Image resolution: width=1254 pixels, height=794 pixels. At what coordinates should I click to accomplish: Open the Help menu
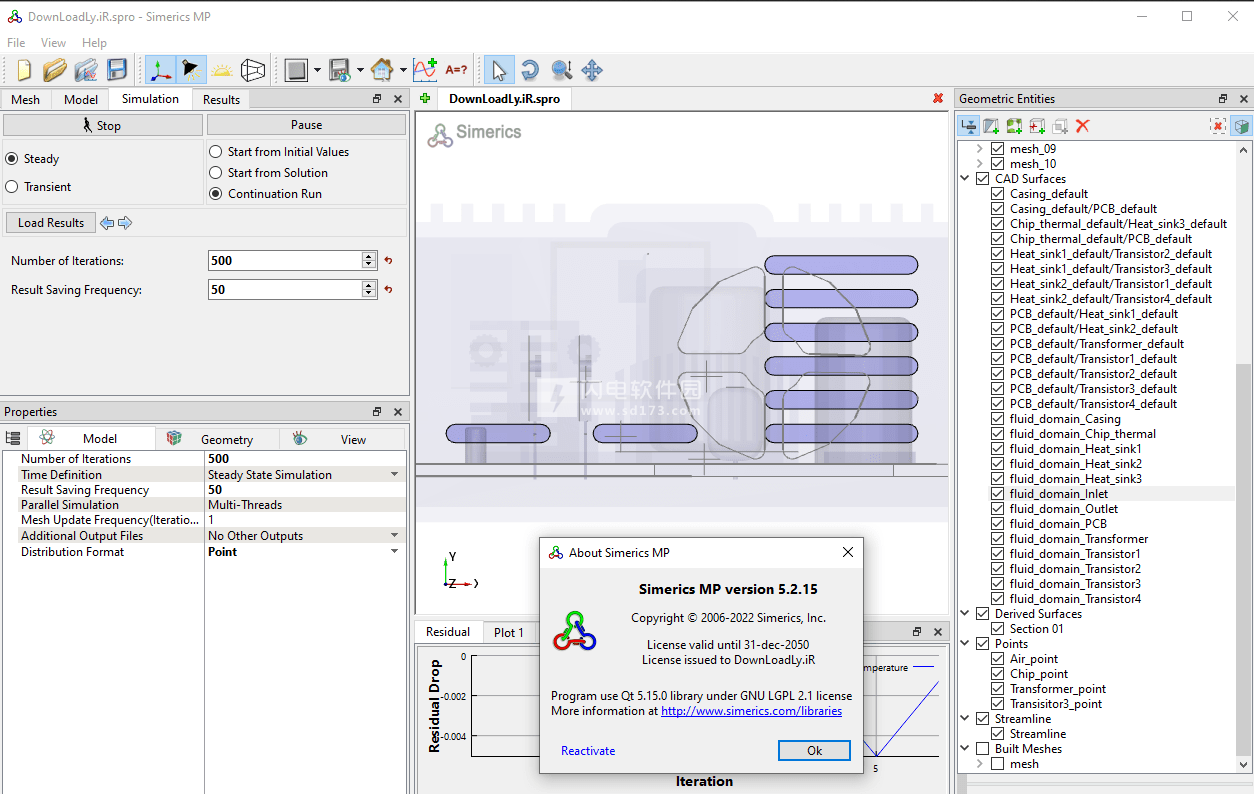click(x=95, y=43)
